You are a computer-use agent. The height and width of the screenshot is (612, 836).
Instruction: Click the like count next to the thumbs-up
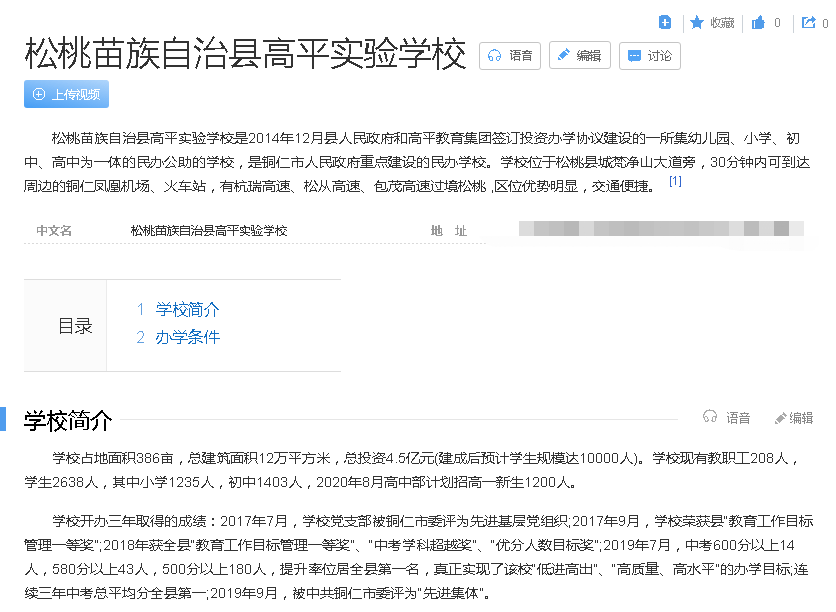(x=777, y=22)
